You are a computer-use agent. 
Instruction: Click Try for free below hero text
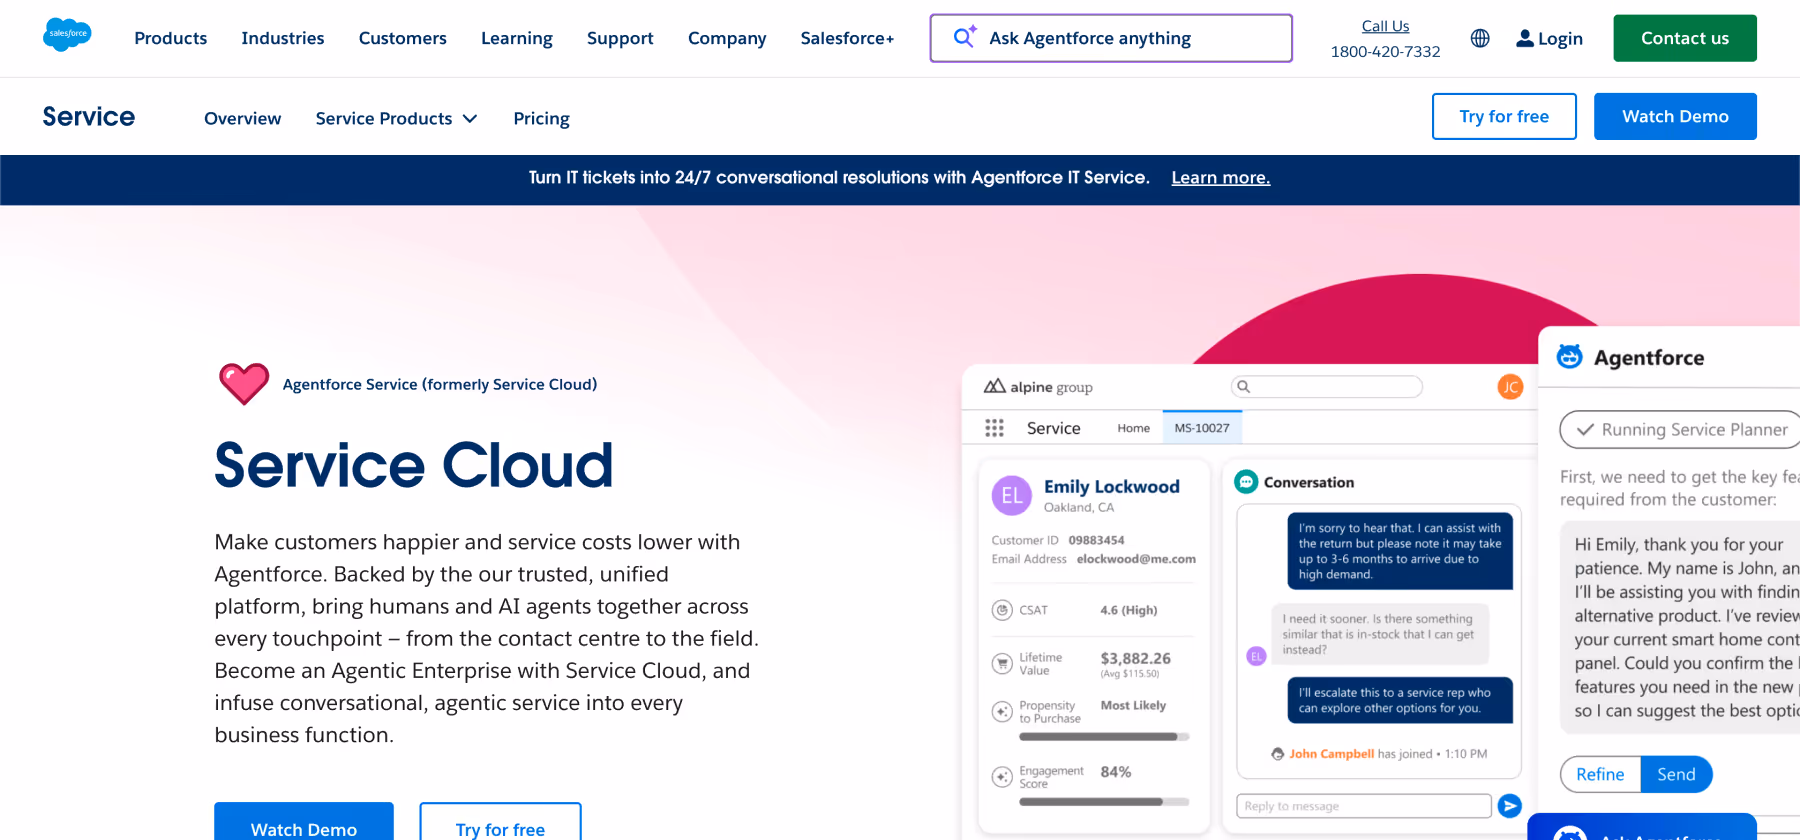(500, 822)
